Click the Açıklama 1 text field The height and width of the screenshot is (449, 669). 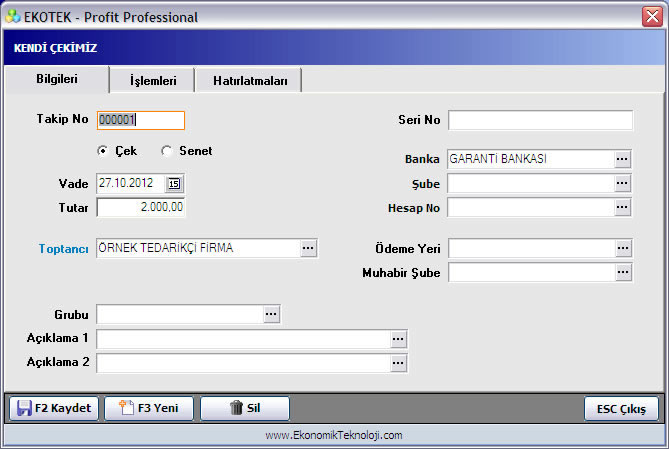click(243, 339)
